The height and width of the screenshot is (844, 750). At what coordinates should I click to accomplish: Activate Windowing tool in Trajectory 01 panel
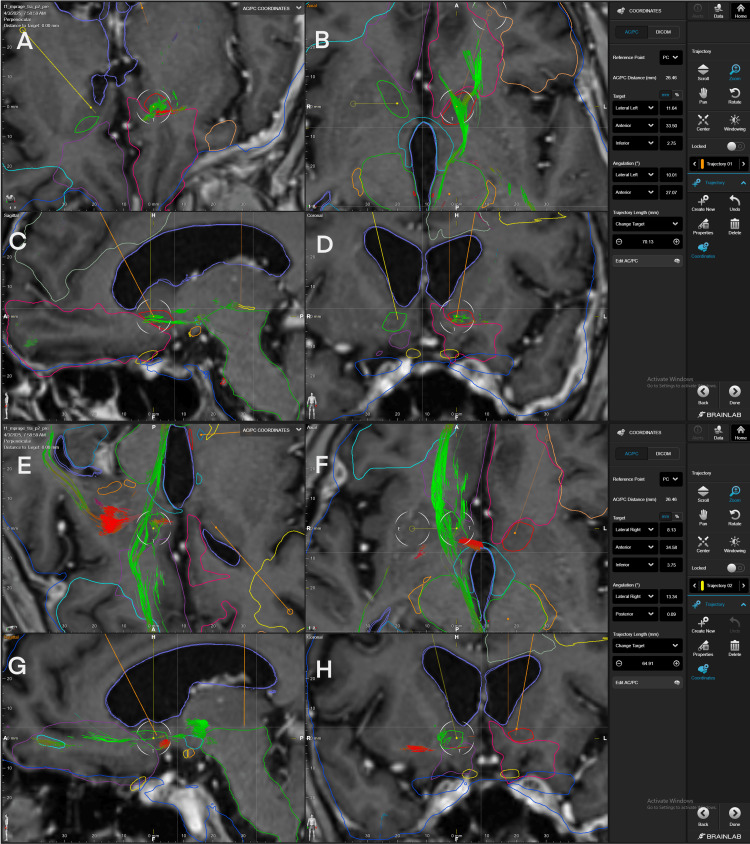coord(734,123)
